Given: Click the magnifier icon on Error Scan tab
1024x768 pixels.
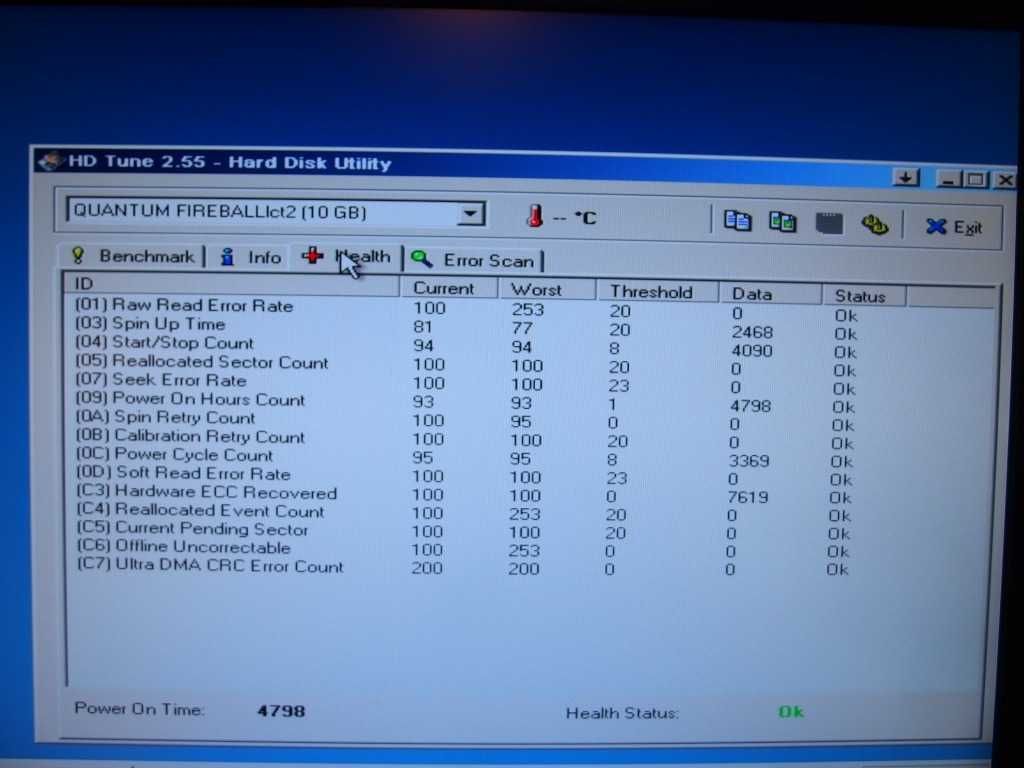Looking at the screenshot, I should pos(422,259).
